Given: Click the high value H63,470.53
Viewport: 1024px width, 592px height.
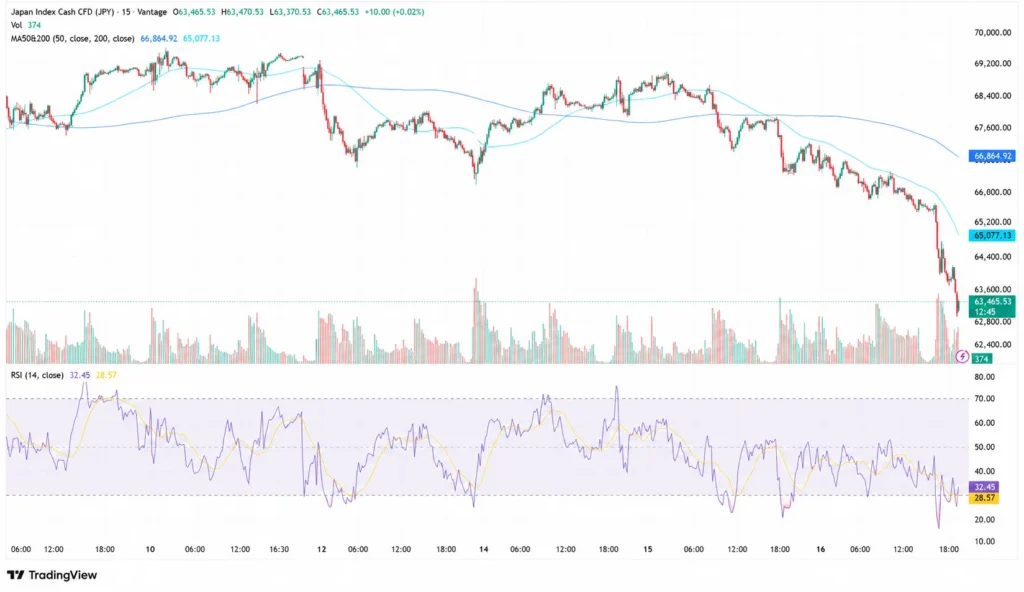Looking at the screenshot, I should (242, 12).
